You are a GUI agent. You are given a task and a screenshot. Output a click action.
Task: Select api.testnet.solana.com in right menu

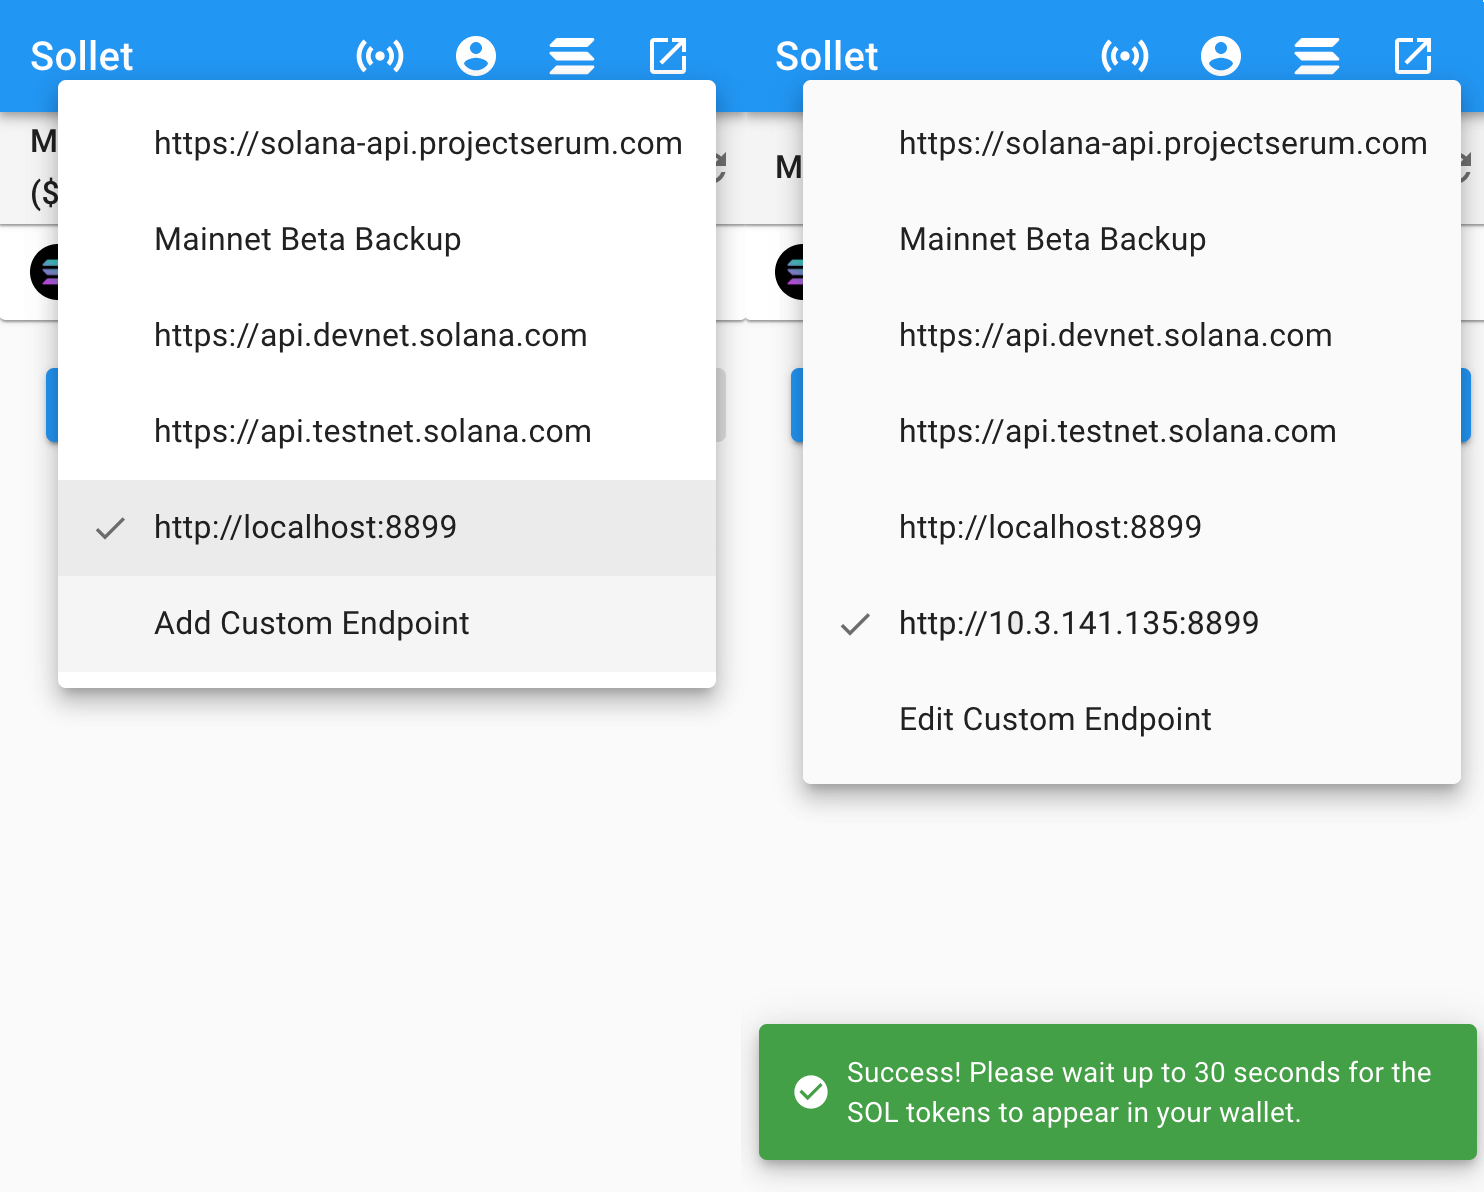pyautogui.click(x=1132, y=432)
